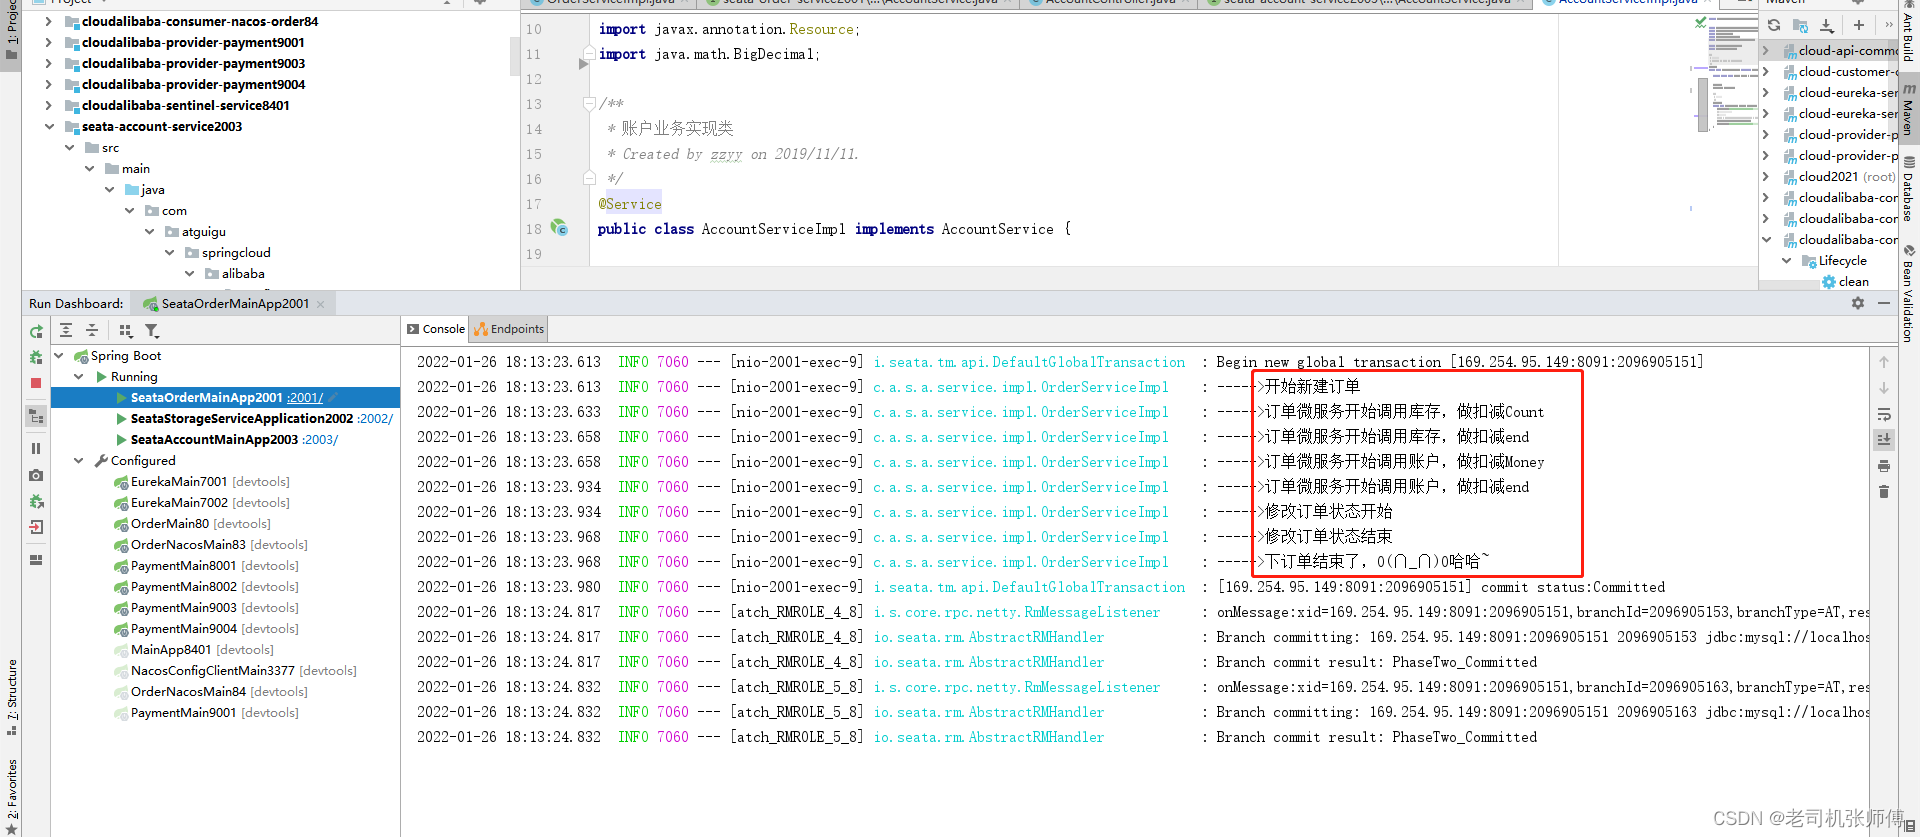The height and width of the screenshot is (837, 1920).
Task: Click the Print console icon
Action: click(x=1884, y=466)
